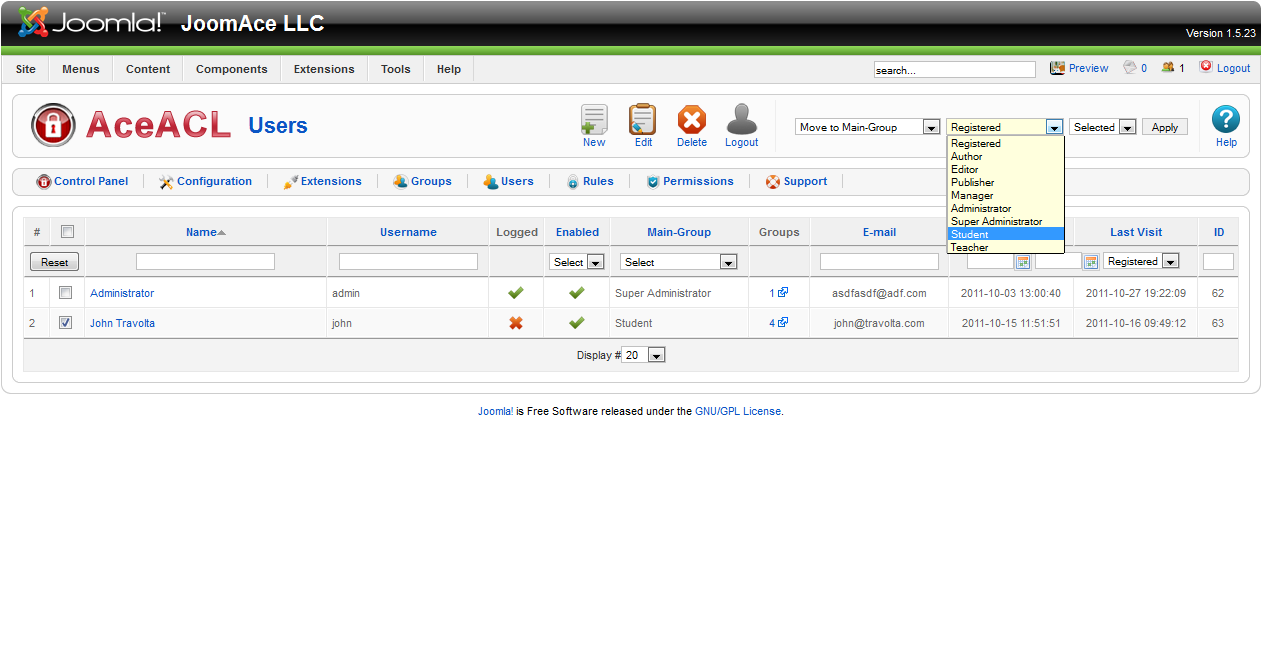The height and width of the screenshot is (667, 1263).
Task: Open the Main-Group filter Select dropdown
Action: [679, 262]
